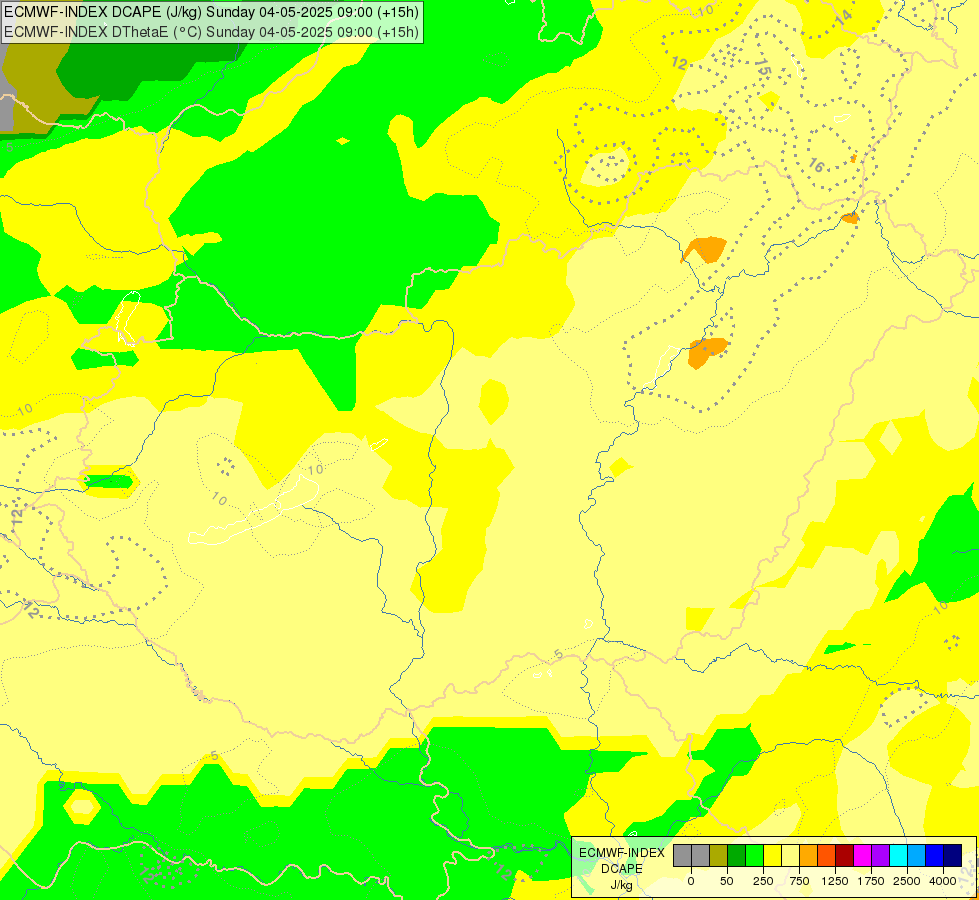This screenshot has height=900, width=979.
Task: Click the legend value 250
Action: (x=763, y=881)
